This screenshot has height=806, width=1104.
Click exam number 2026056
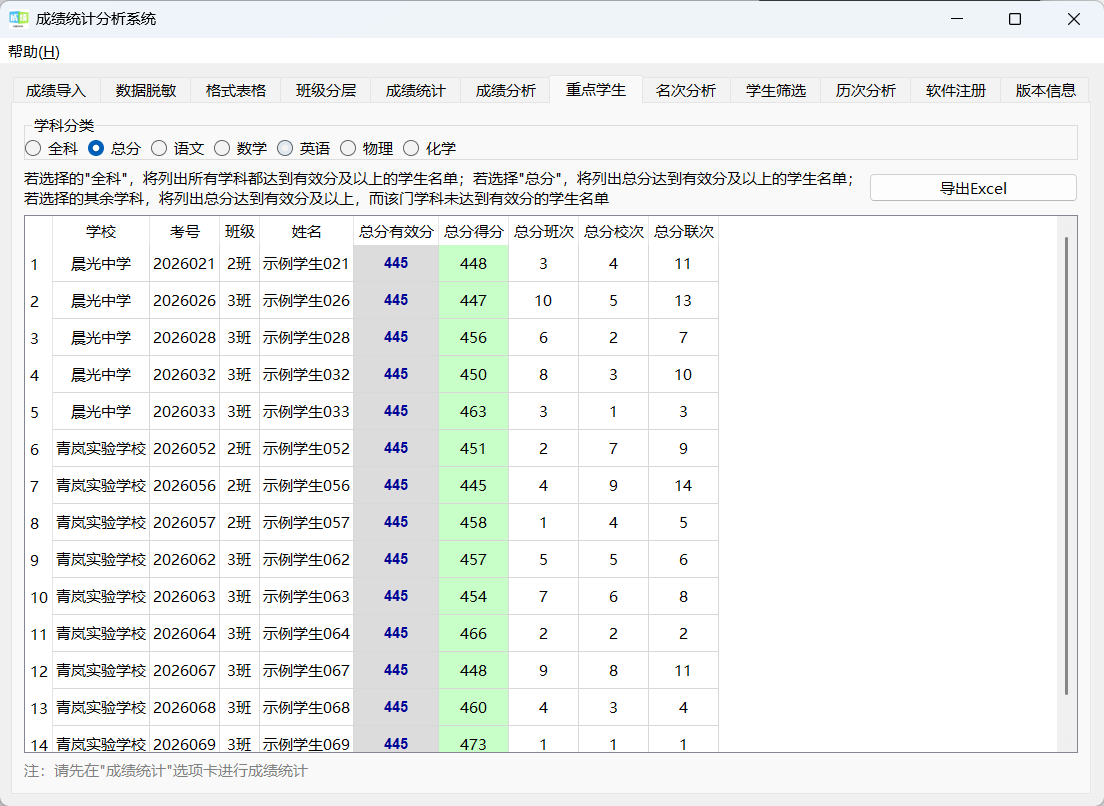[184, 486]
